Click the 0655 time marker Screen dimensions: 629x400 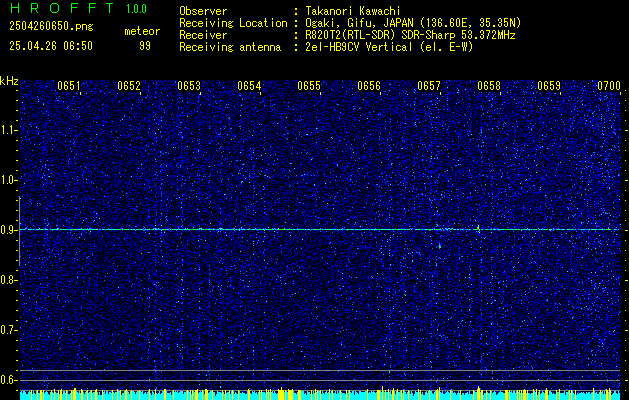click(309, 86)
